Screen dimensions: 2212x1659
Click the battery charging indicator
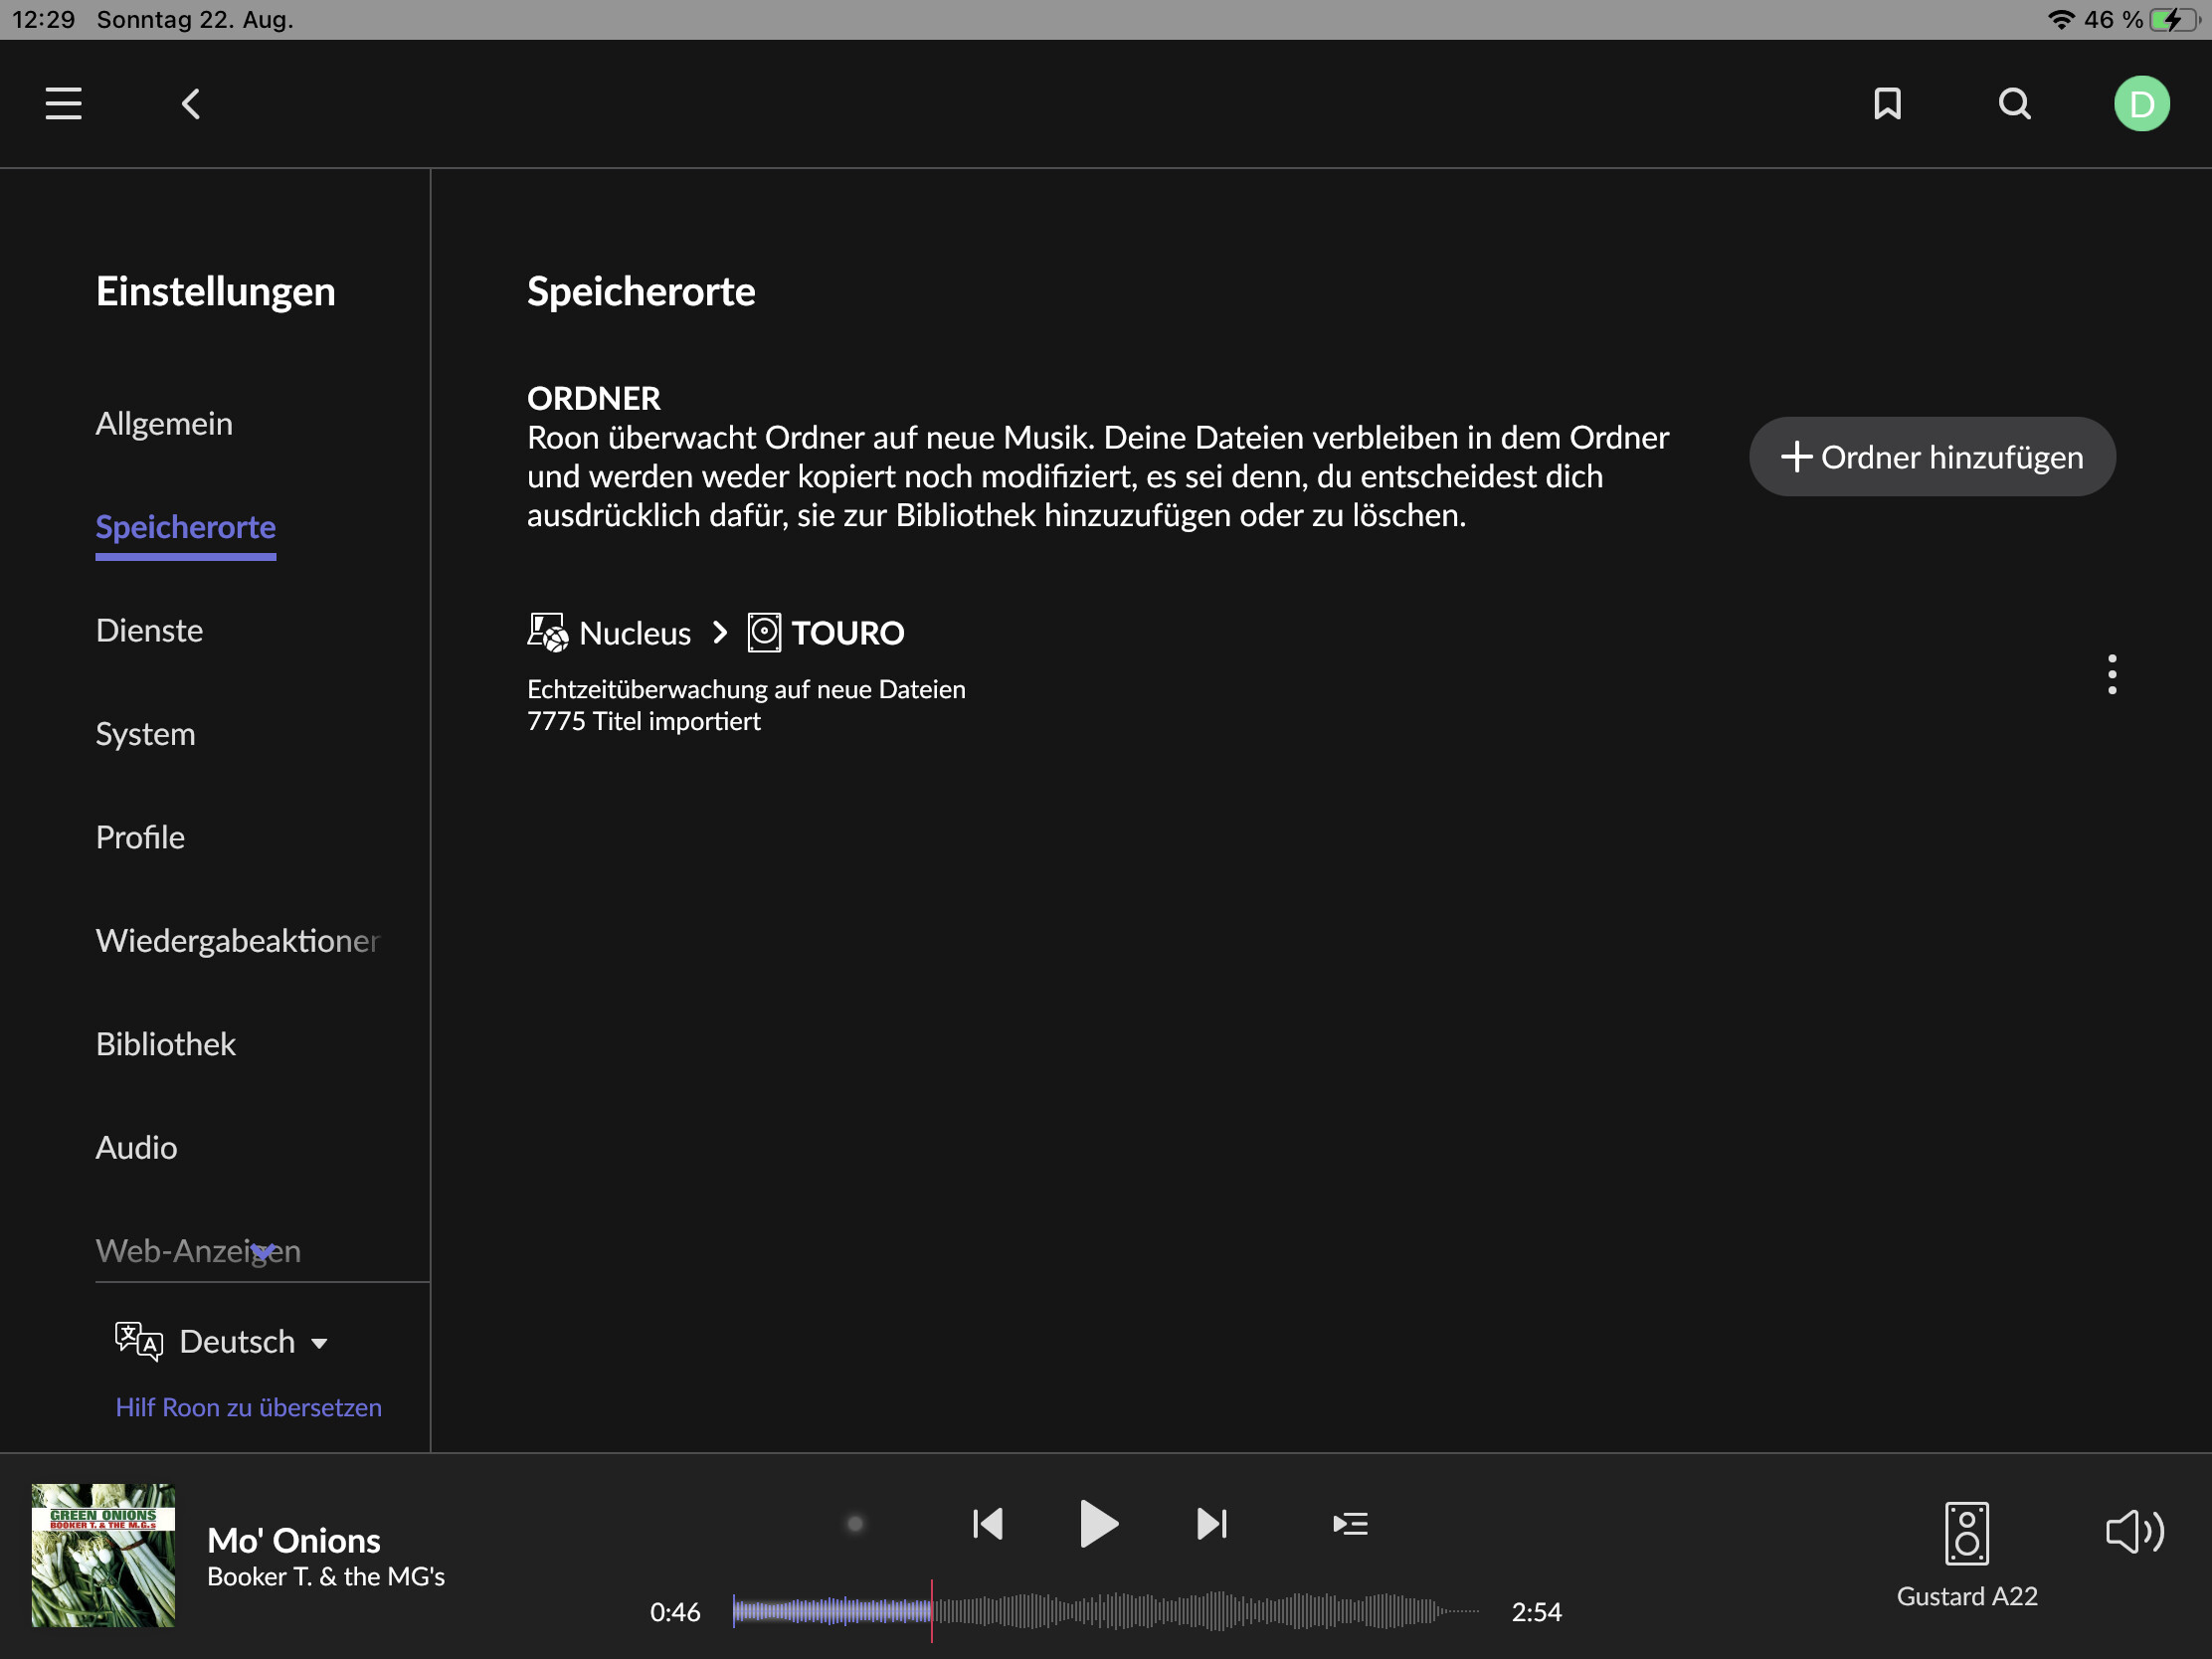coord(2174,20)
